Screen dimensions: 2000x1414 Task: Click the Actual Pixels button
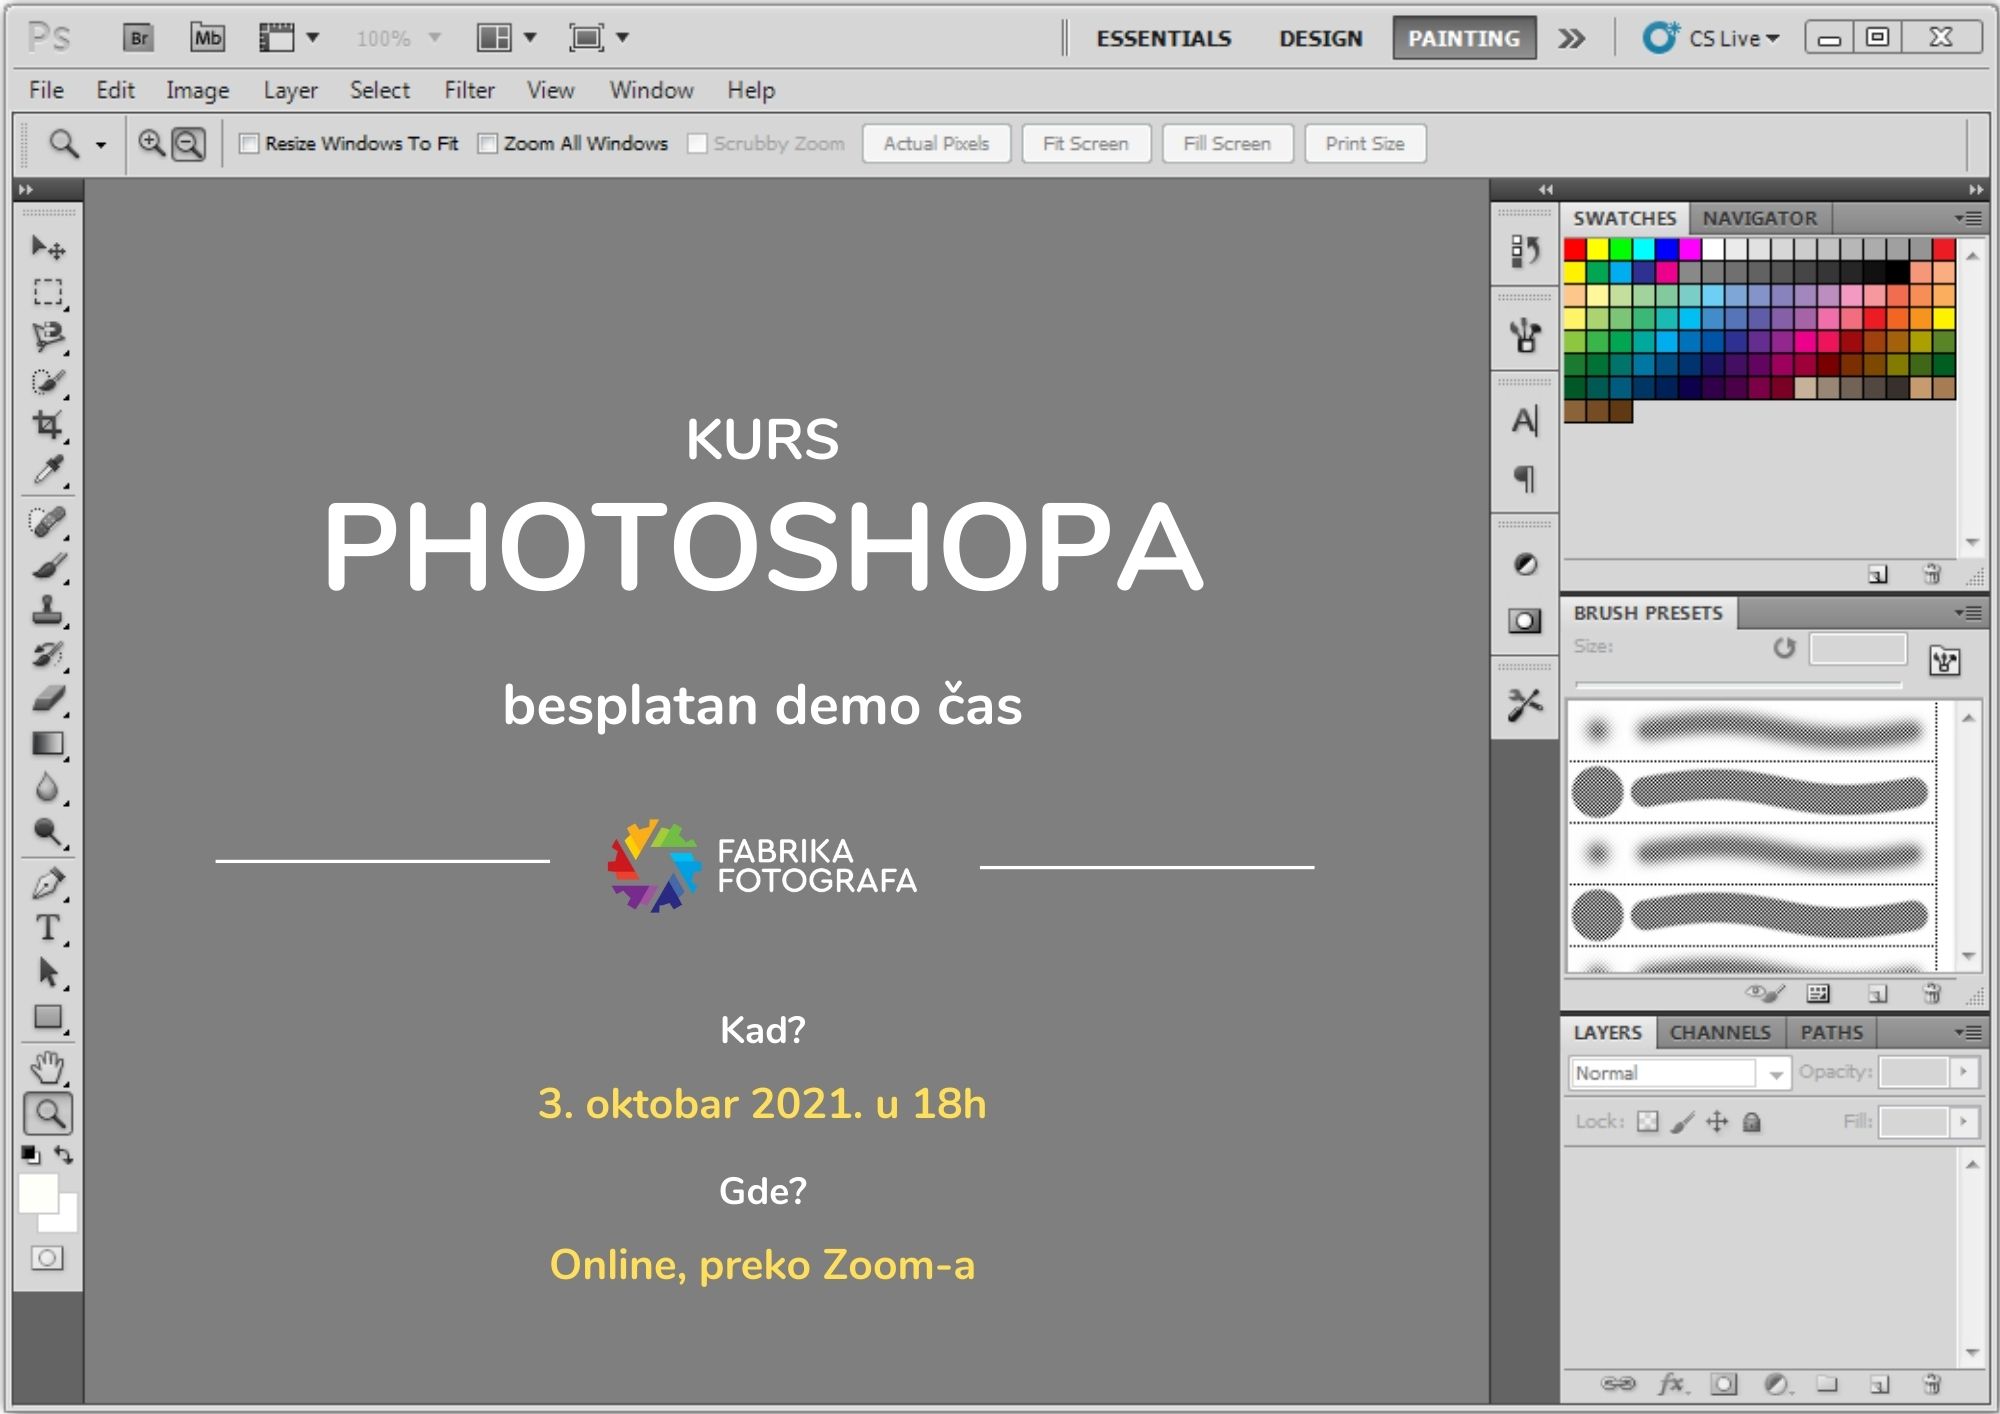point(936,144)
